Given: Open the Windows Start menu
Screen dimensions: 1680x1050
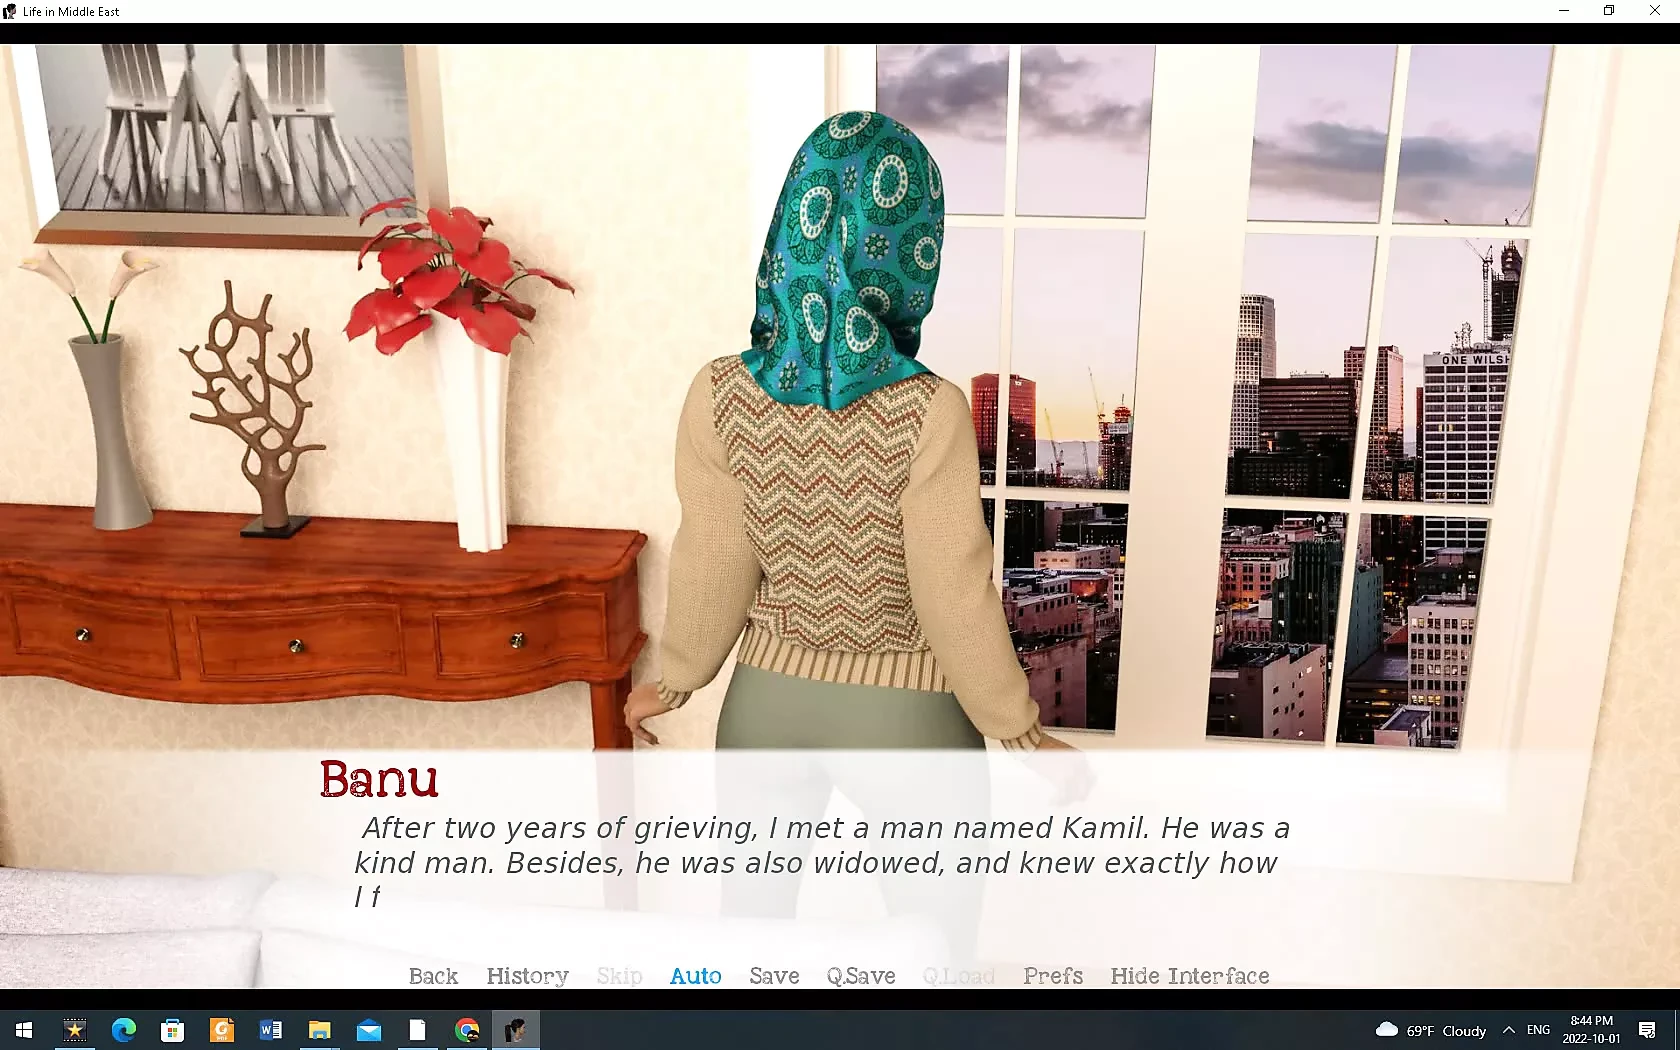Looking at the screenshot, I should pyautogui.click(x=24, y=1030).
